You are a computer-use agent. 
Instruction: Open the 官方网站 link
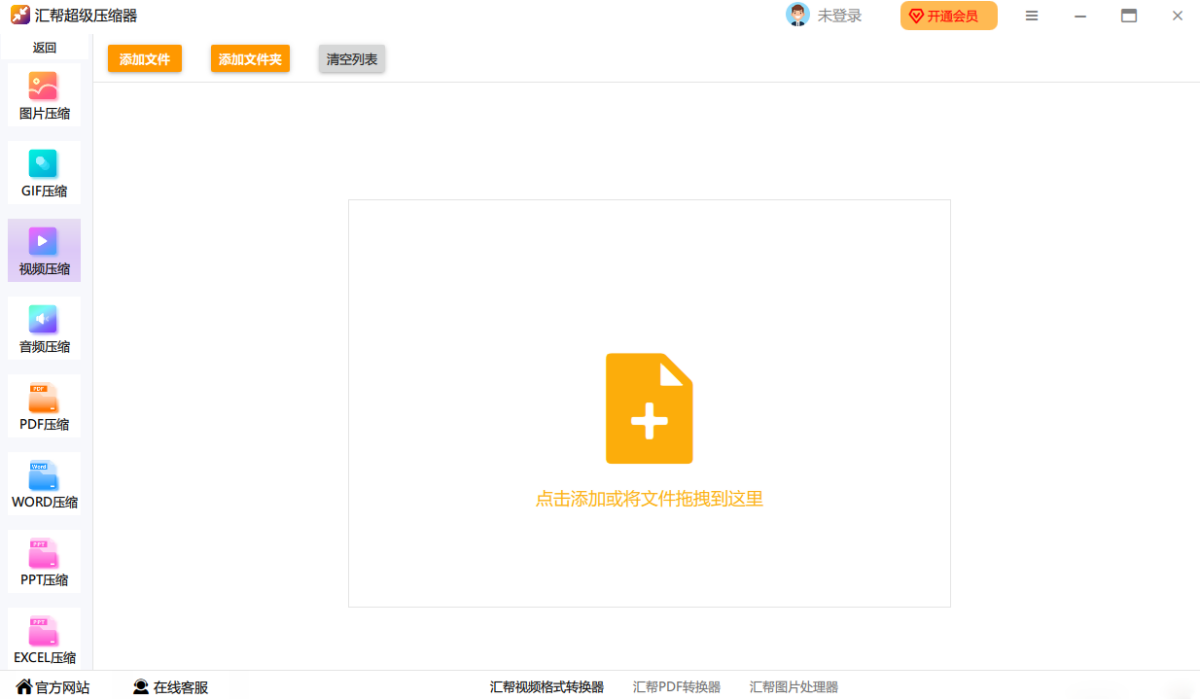pyautogui.click(x=53, y=687)
